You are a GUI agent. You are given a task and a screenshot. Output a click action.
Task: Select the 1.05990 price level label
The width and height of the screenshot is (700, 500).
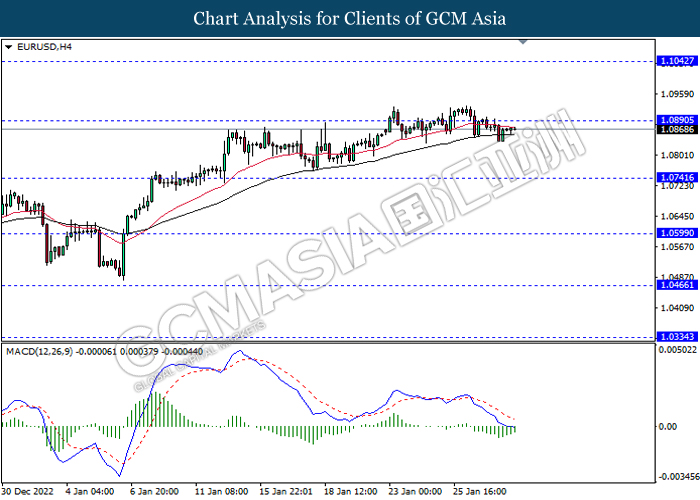pos(677,233)
